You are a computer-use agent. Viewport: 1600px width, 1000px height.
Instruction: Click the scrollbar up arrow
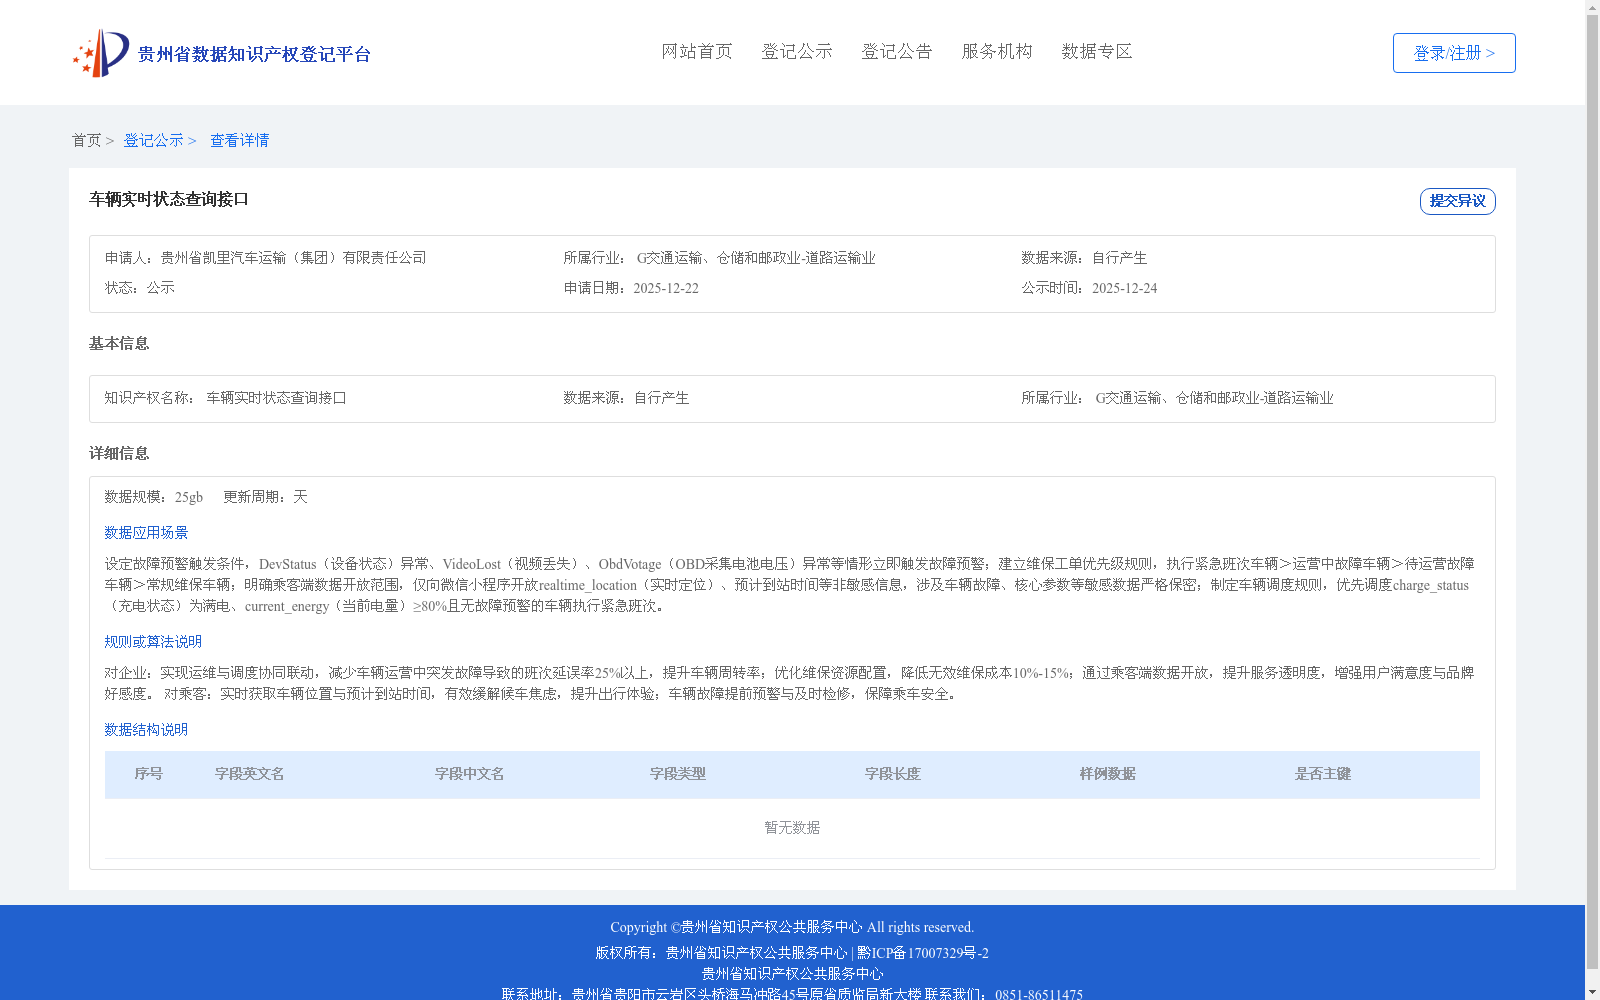click(1592, 6)
